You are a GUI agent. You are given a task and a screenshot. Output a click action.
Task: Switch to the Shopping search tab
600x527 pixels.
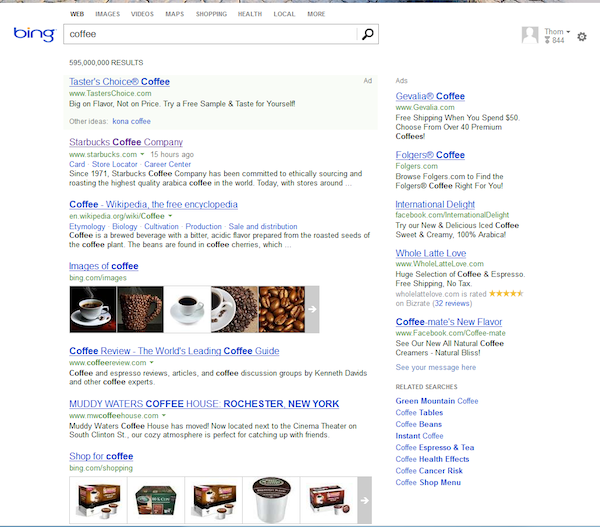point(211,15)
